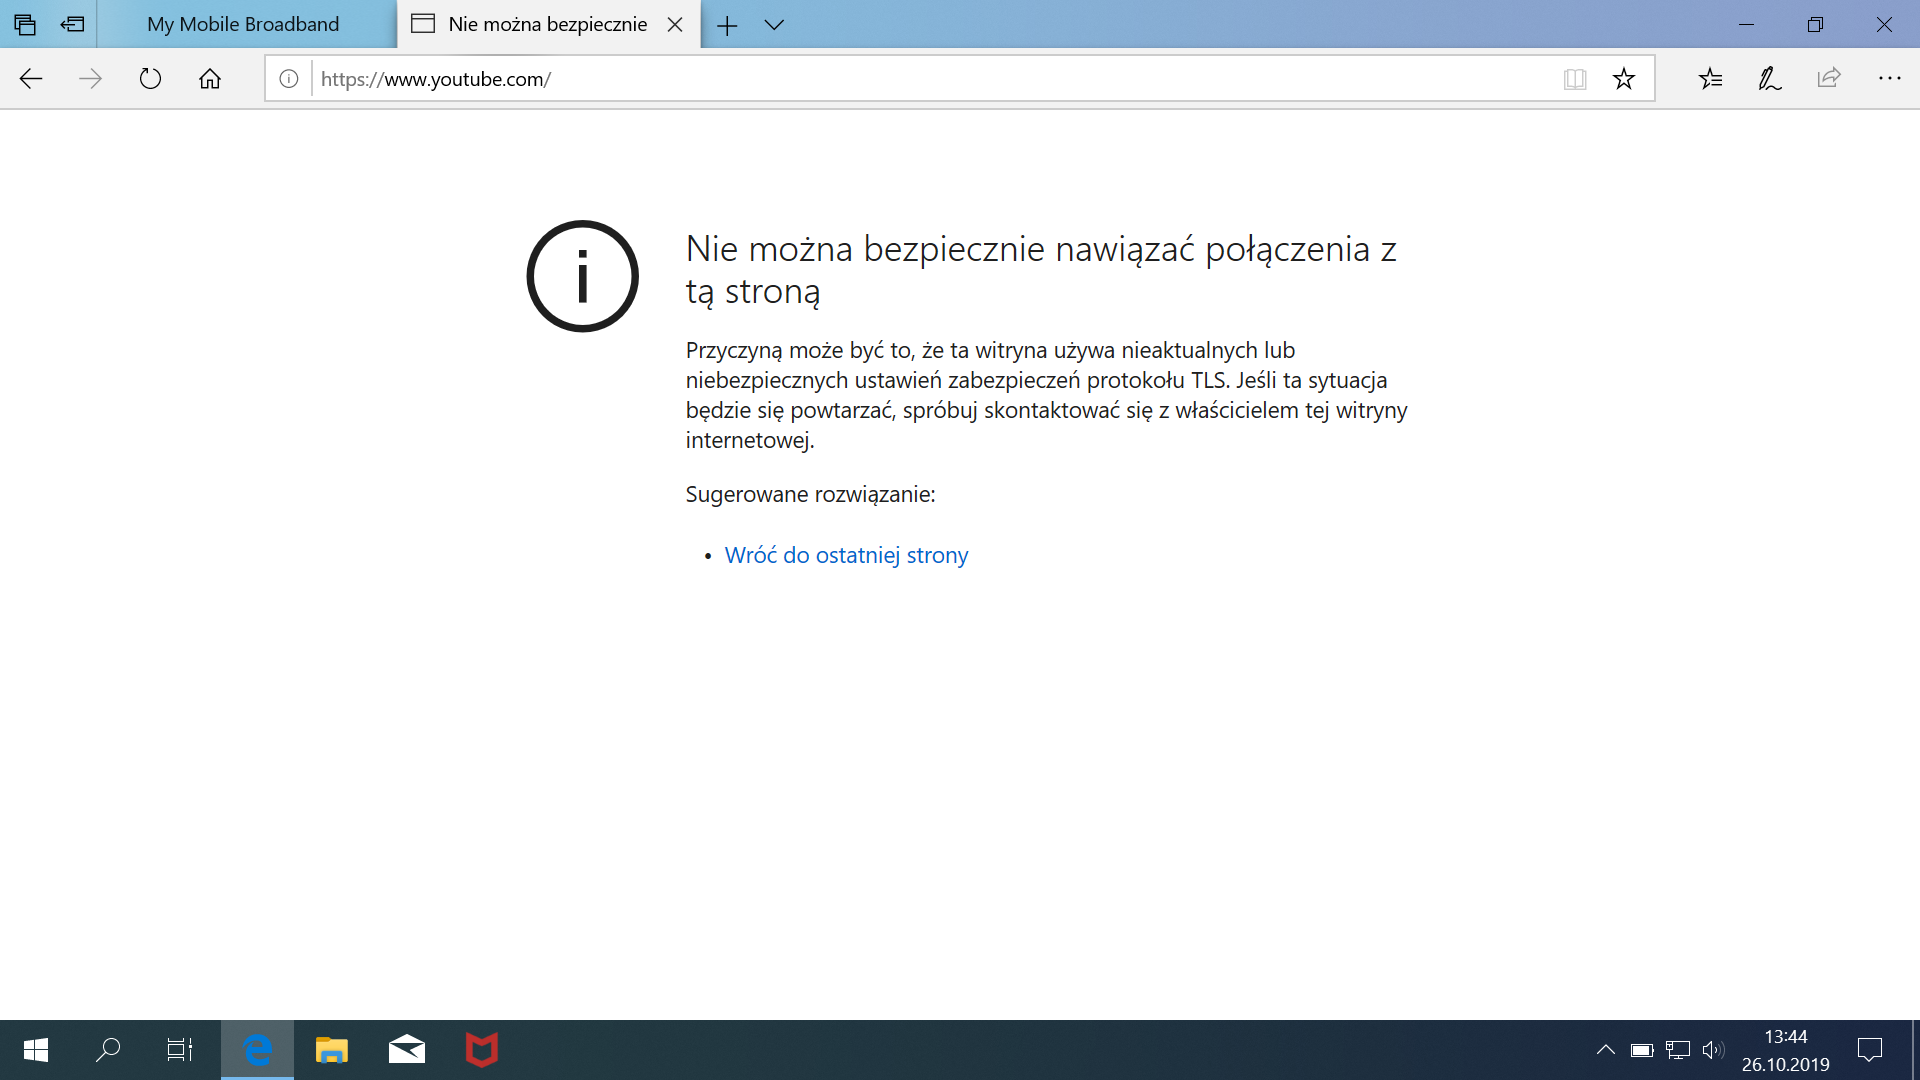This screenshot has height=1080, width=1920.
Task: Open a new tab with the plus button
Action: pyautogui.click(x=728, y=24)
